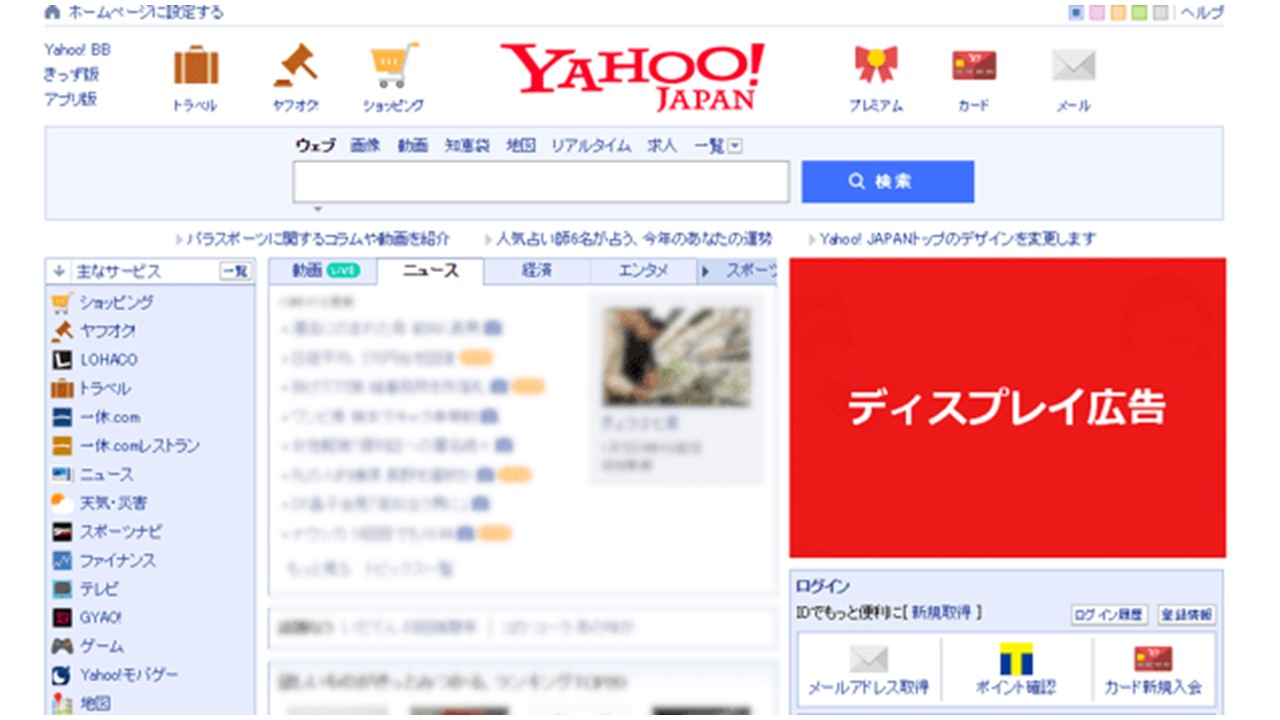Viewport: 1280px width, 720px height.
Task: Switch to the エンタメ tab
Action: click(643, 271)
